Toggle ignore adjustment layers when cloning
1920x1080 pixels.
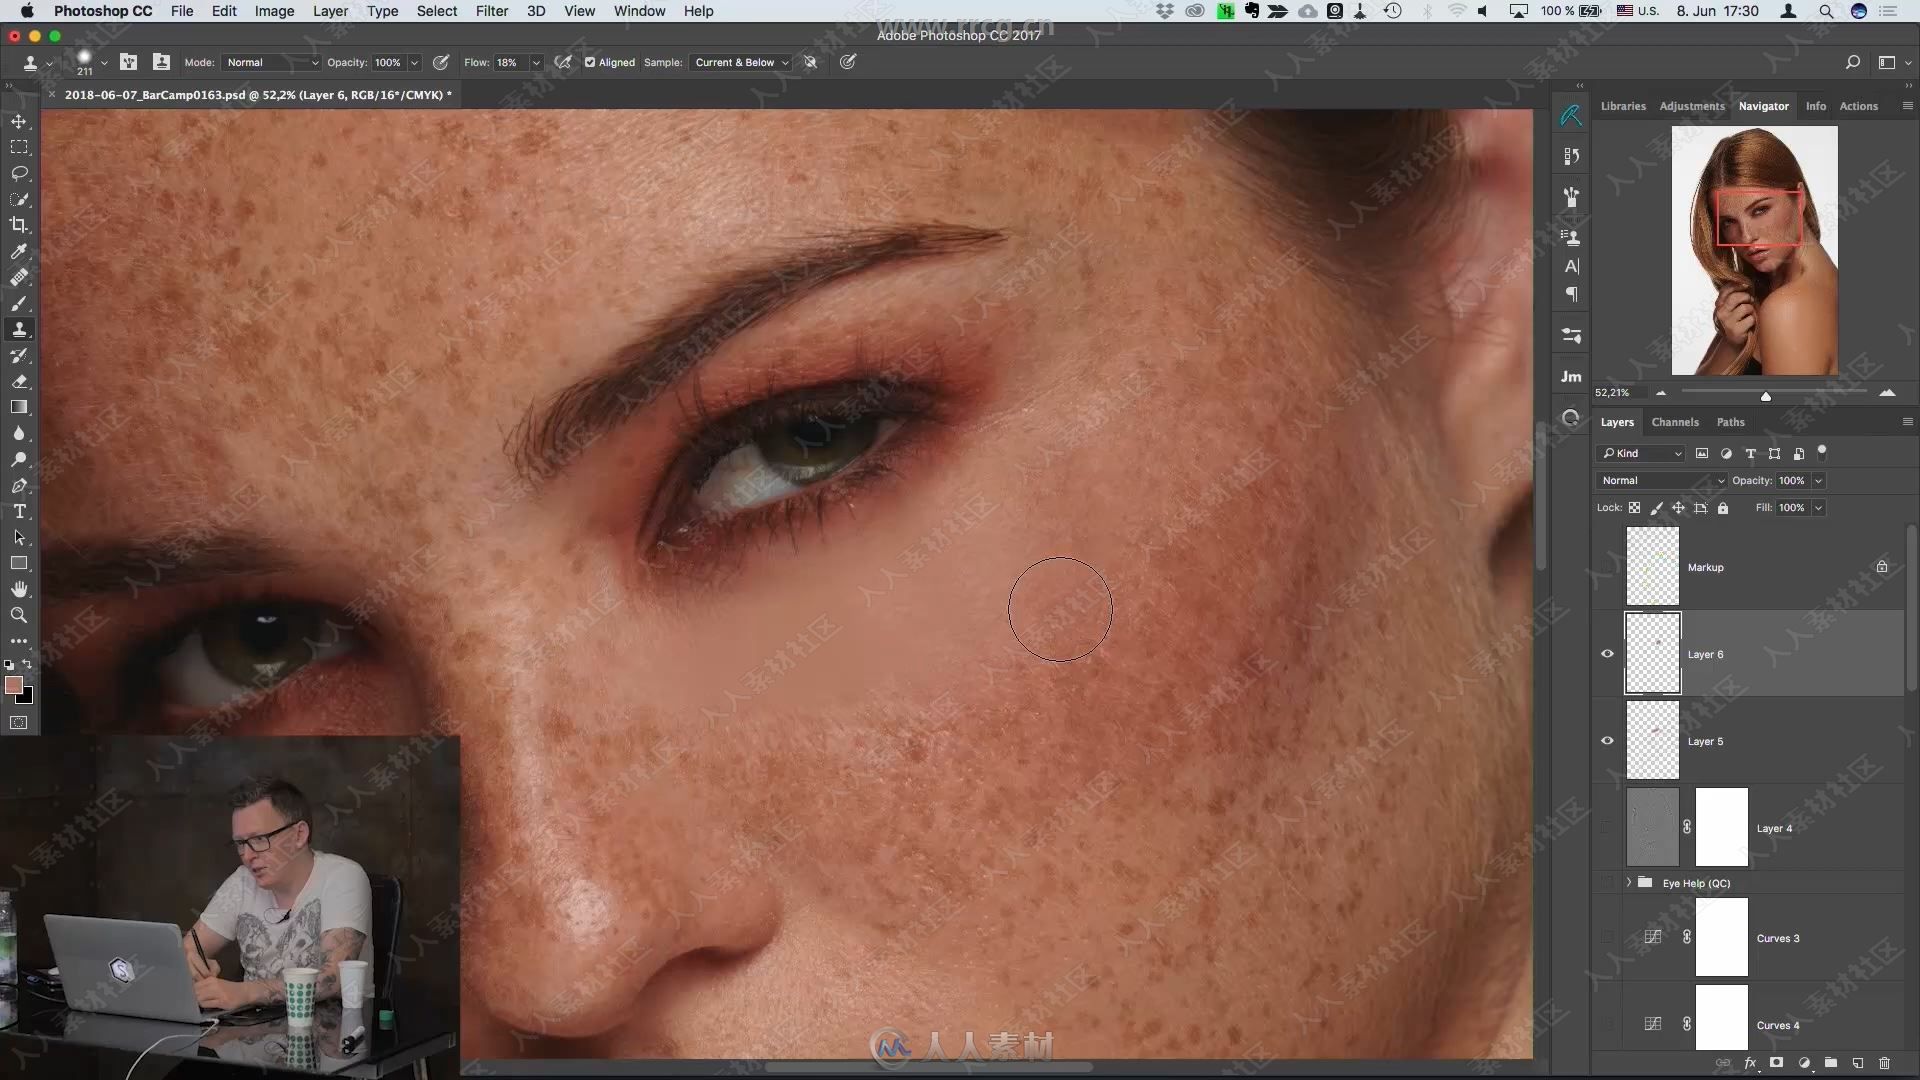[x=811, y=62]
